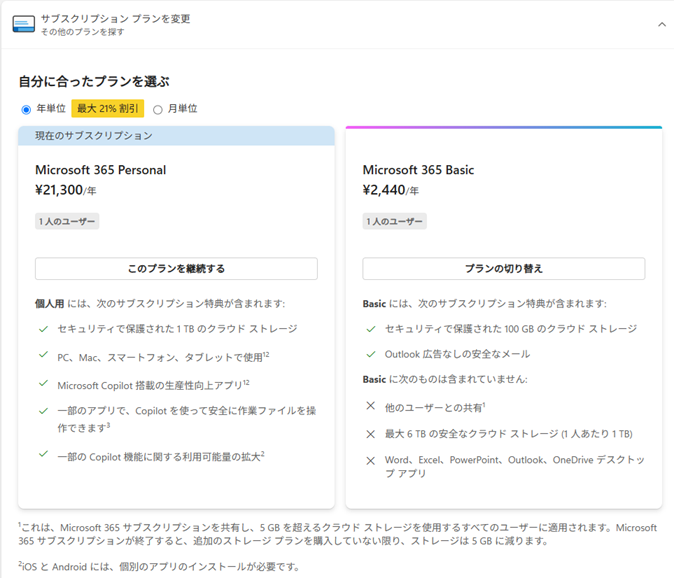Click the text 他のユーザーとの共有

click(x=435, y=407)
